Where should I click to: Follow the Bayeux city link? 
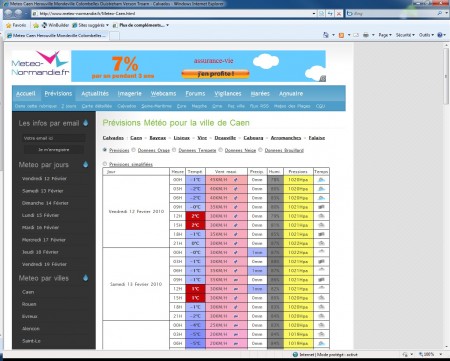pos(158,138)
